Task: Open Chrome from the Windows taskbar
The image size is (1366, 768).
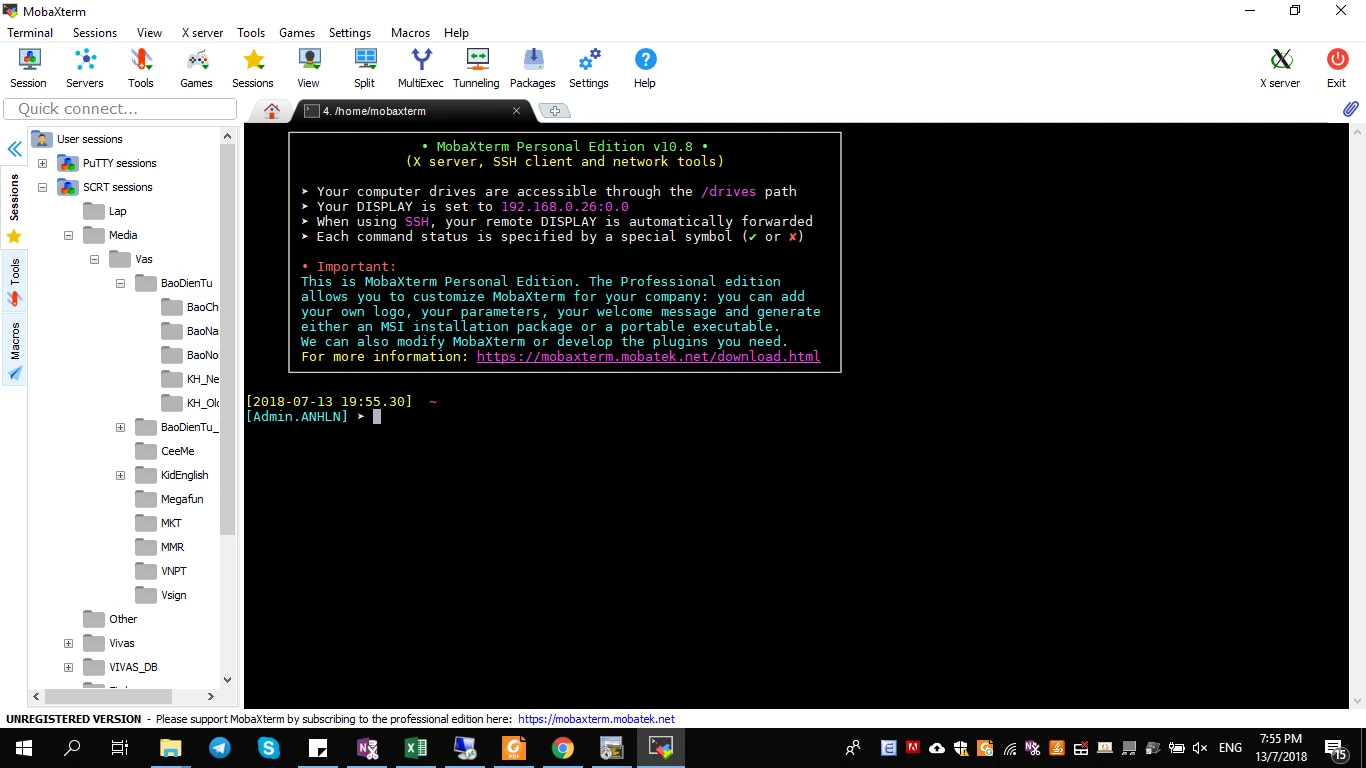Action: (562, 748)
